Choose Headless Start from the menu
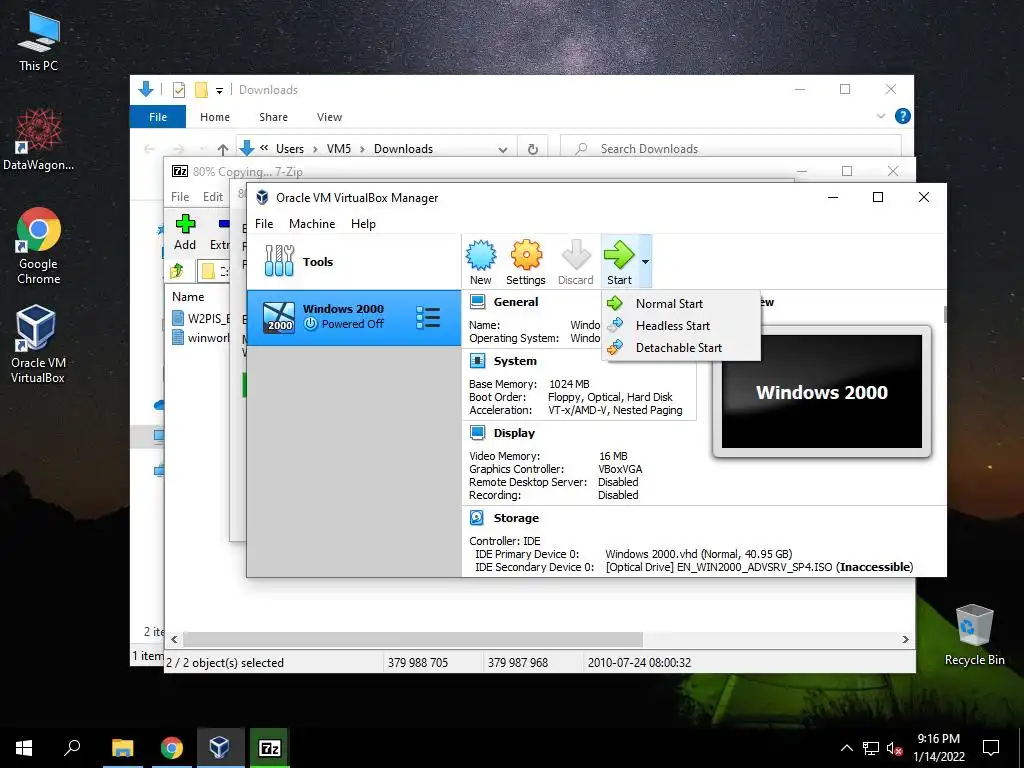Viewport: 1024px width, 768px height. point(681,326)
